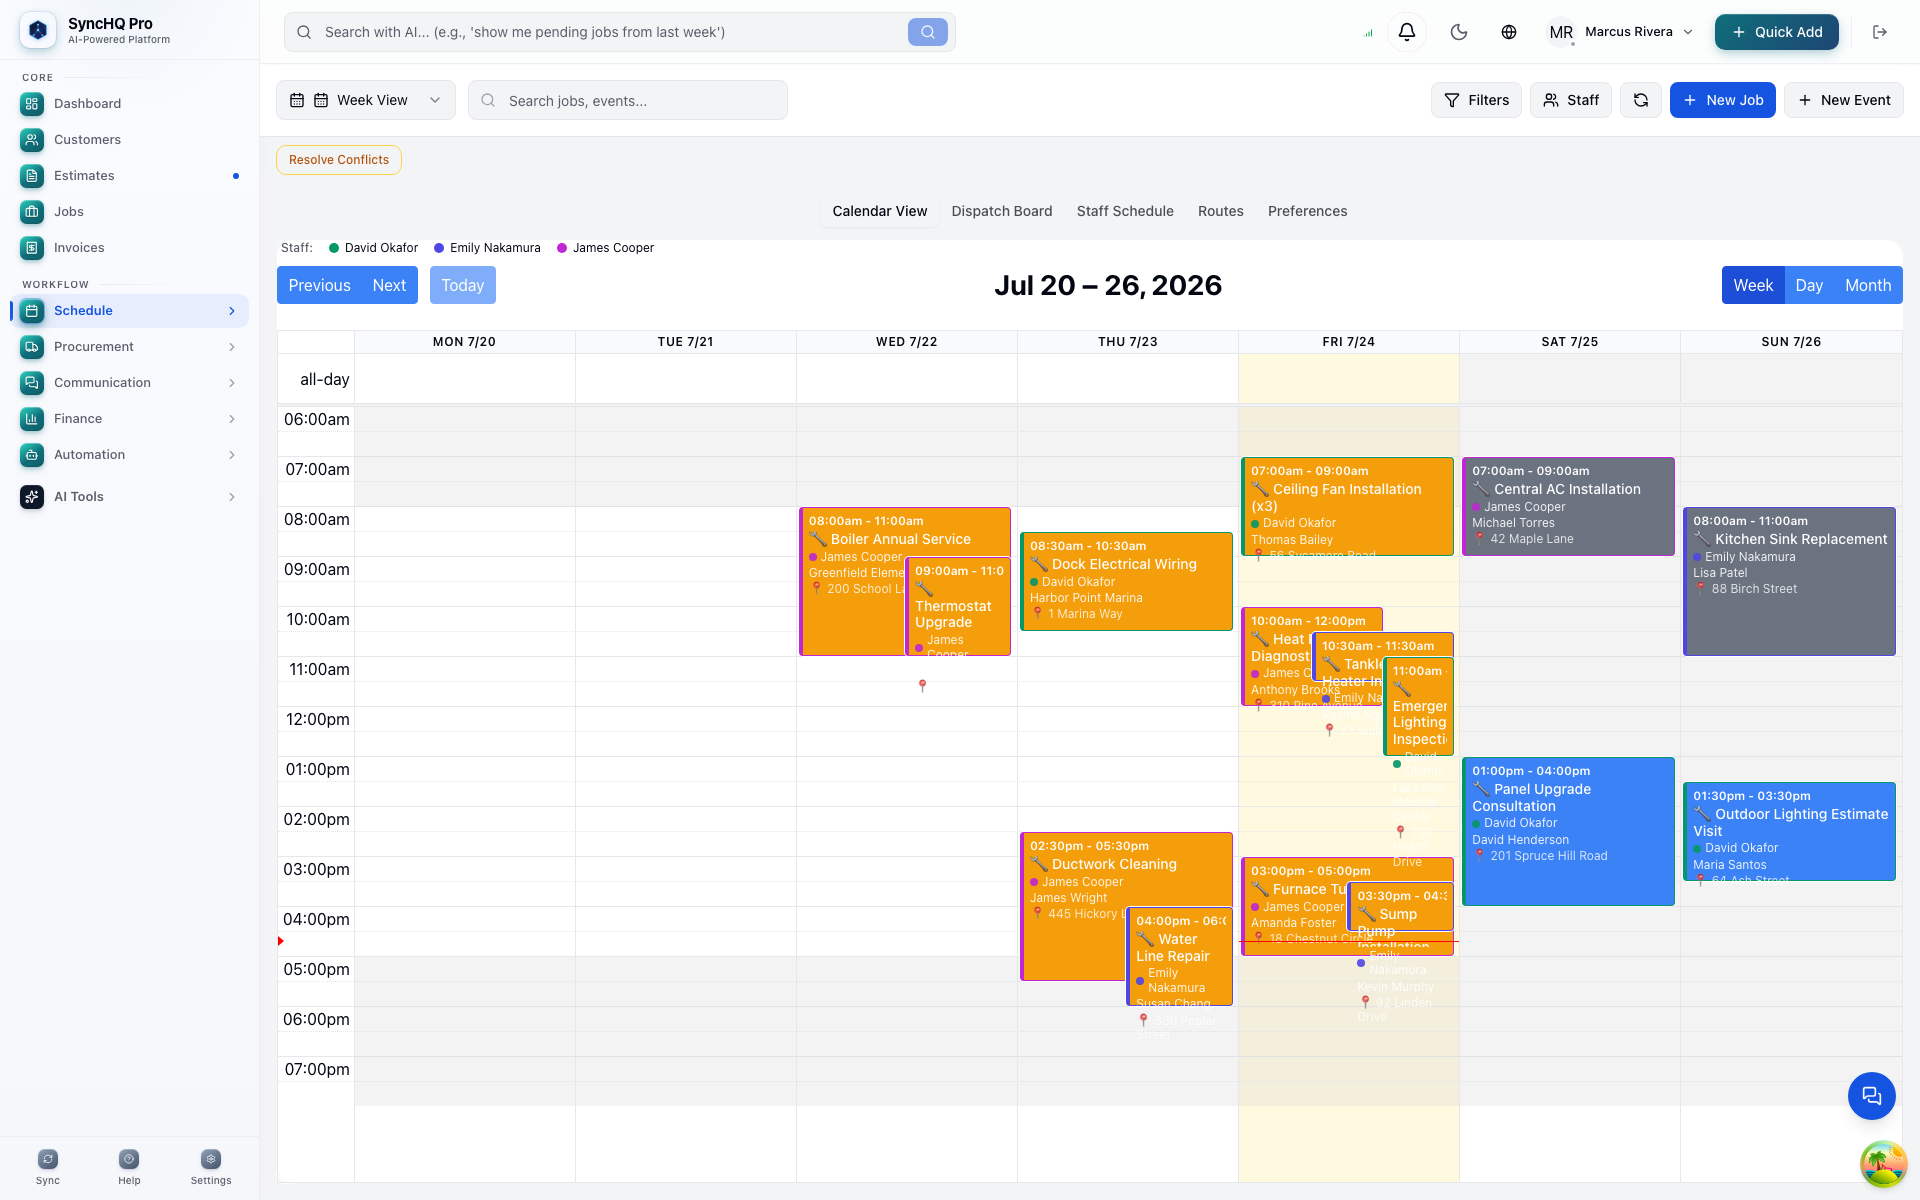Open the Staff button
The width and height of the screenshot is (1920, 1200).
coord(1570,100)
